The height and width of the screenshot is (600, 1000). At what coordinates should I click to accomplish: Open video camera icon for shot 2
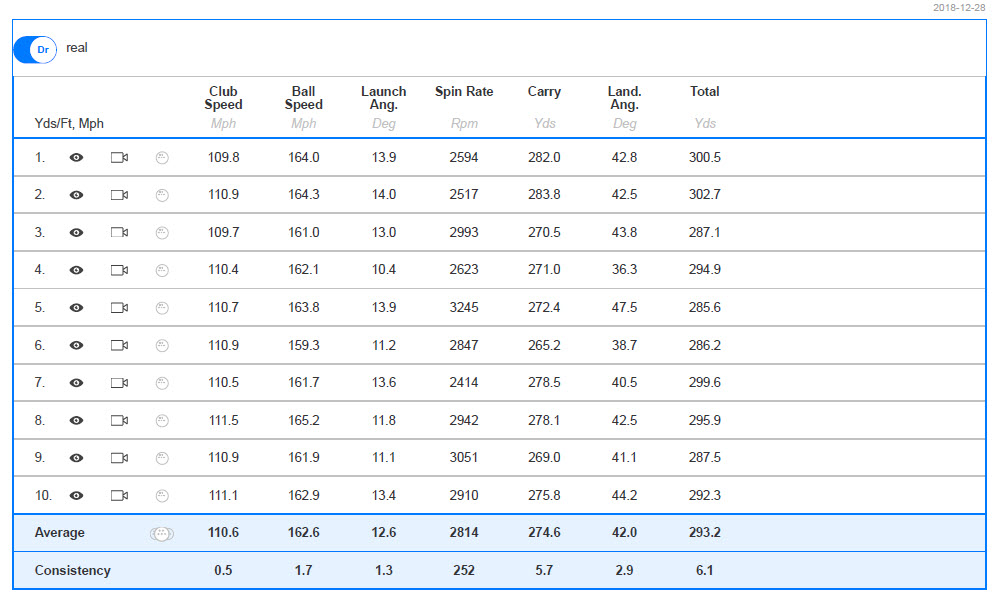click(119, 195)
